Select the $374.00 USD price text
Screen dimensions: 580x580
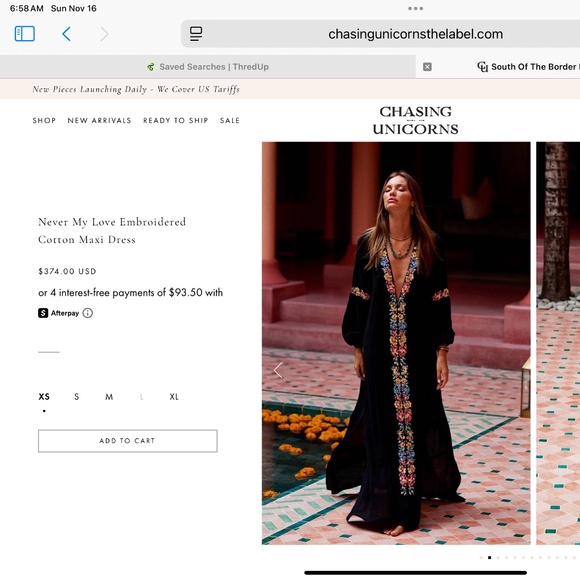click(67, 272)
